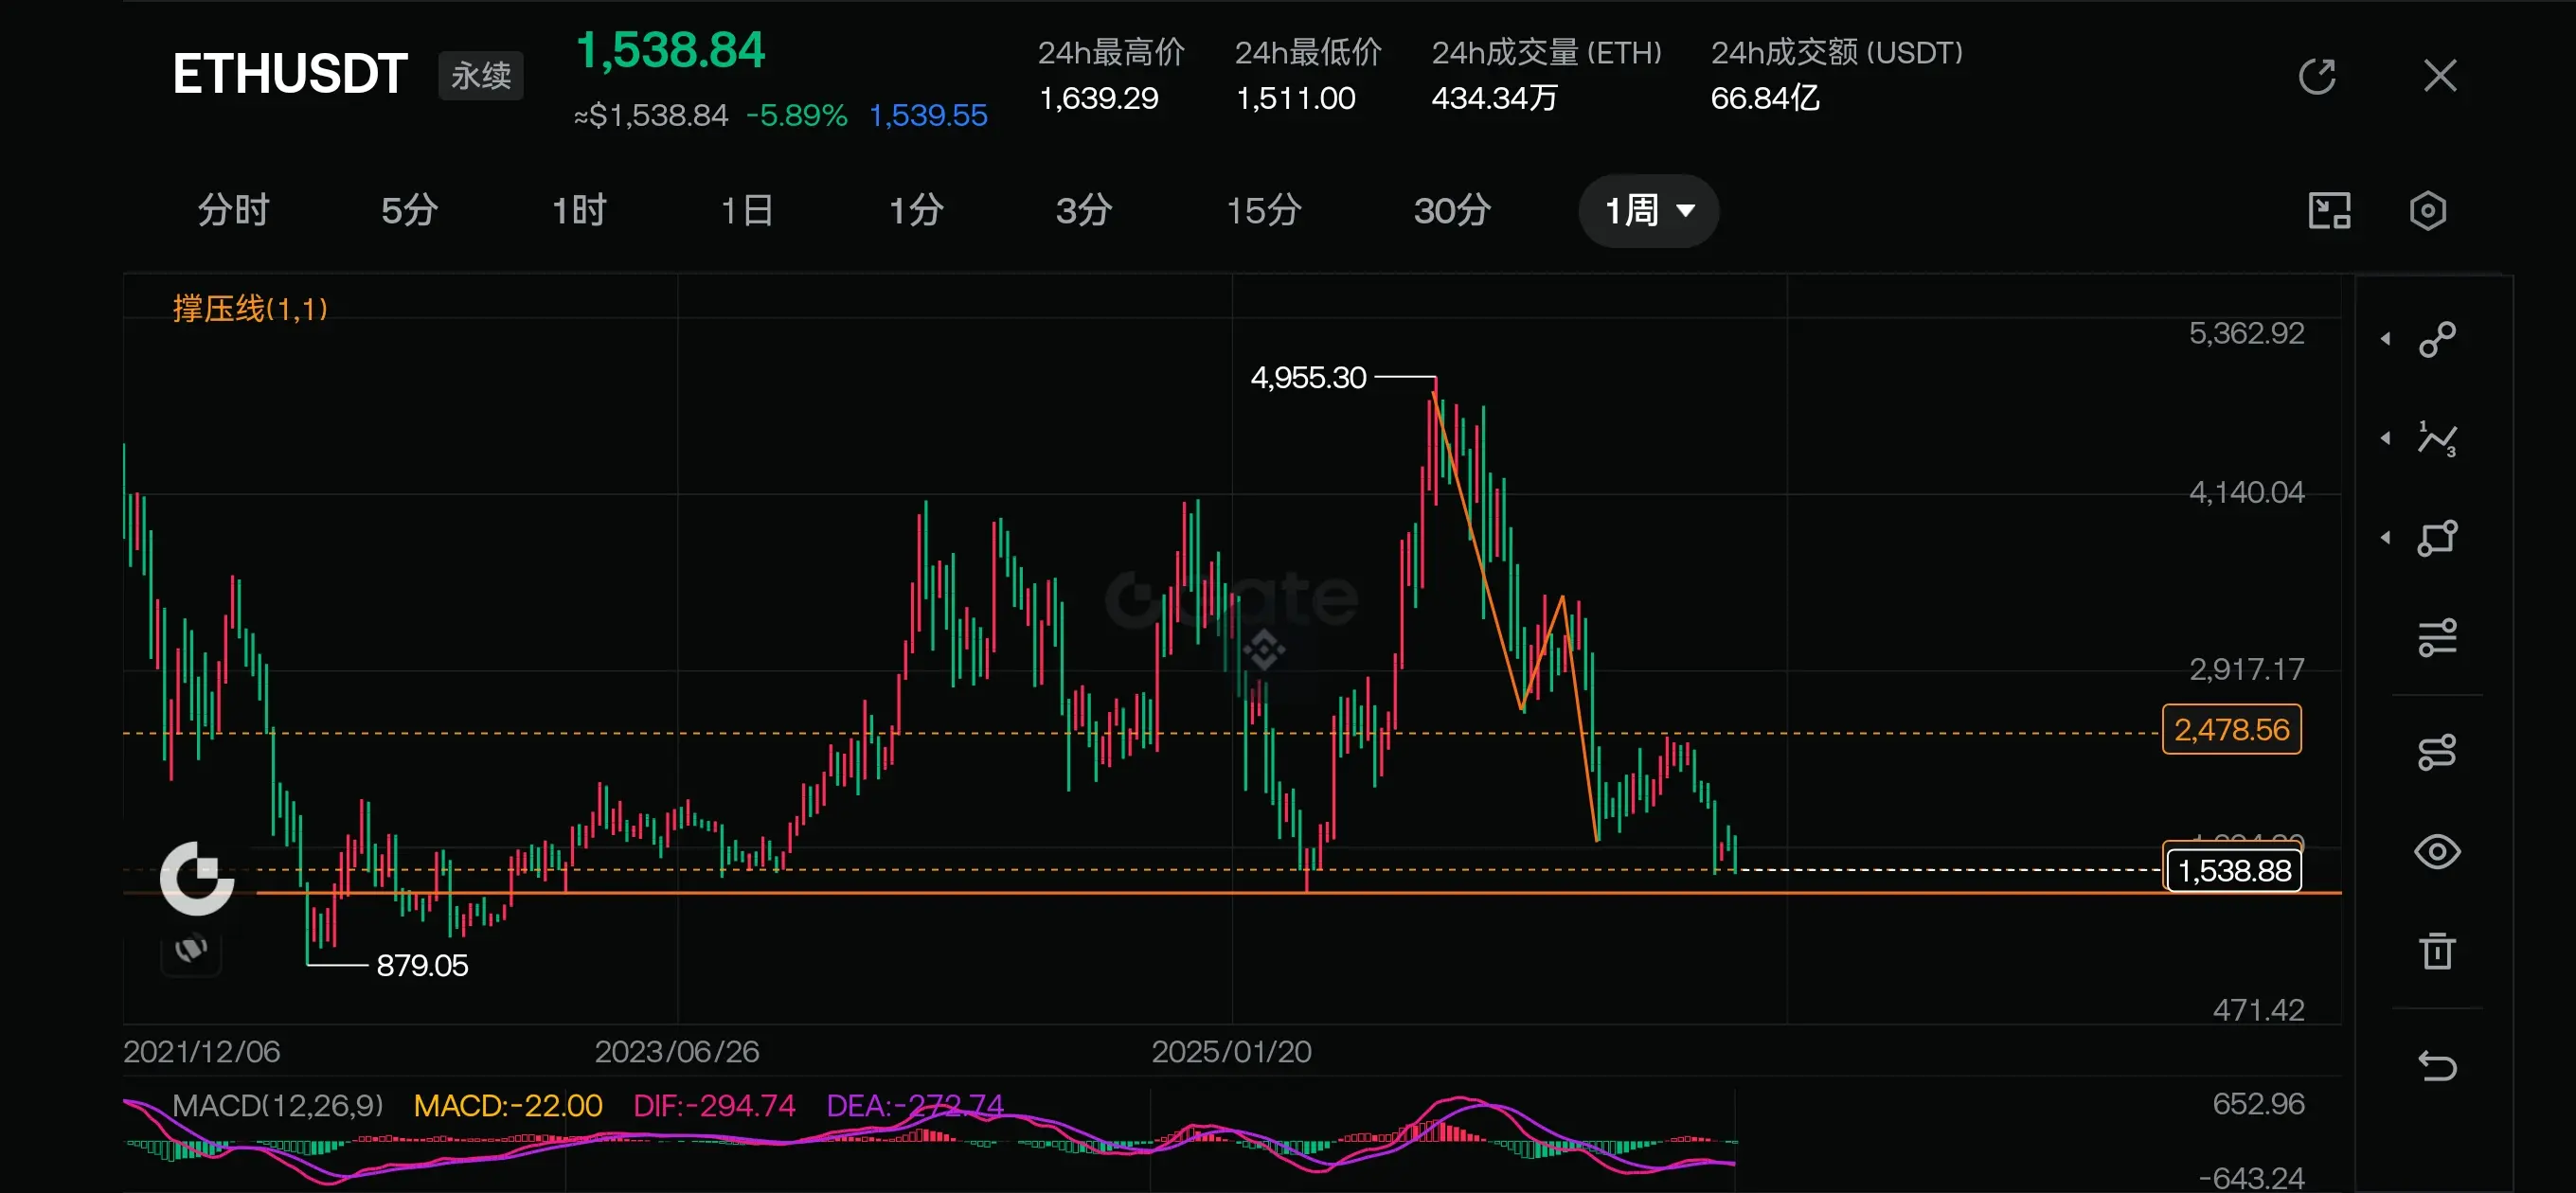Switch to the 1分 timeframe
2576x1193 pixels.
(x=916, y=211)
